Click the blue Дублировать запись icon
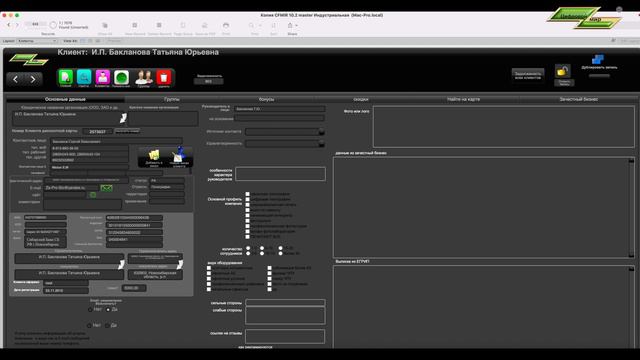Image resolution: width=640 pixels, height=360 pixels. pos(598,60)
